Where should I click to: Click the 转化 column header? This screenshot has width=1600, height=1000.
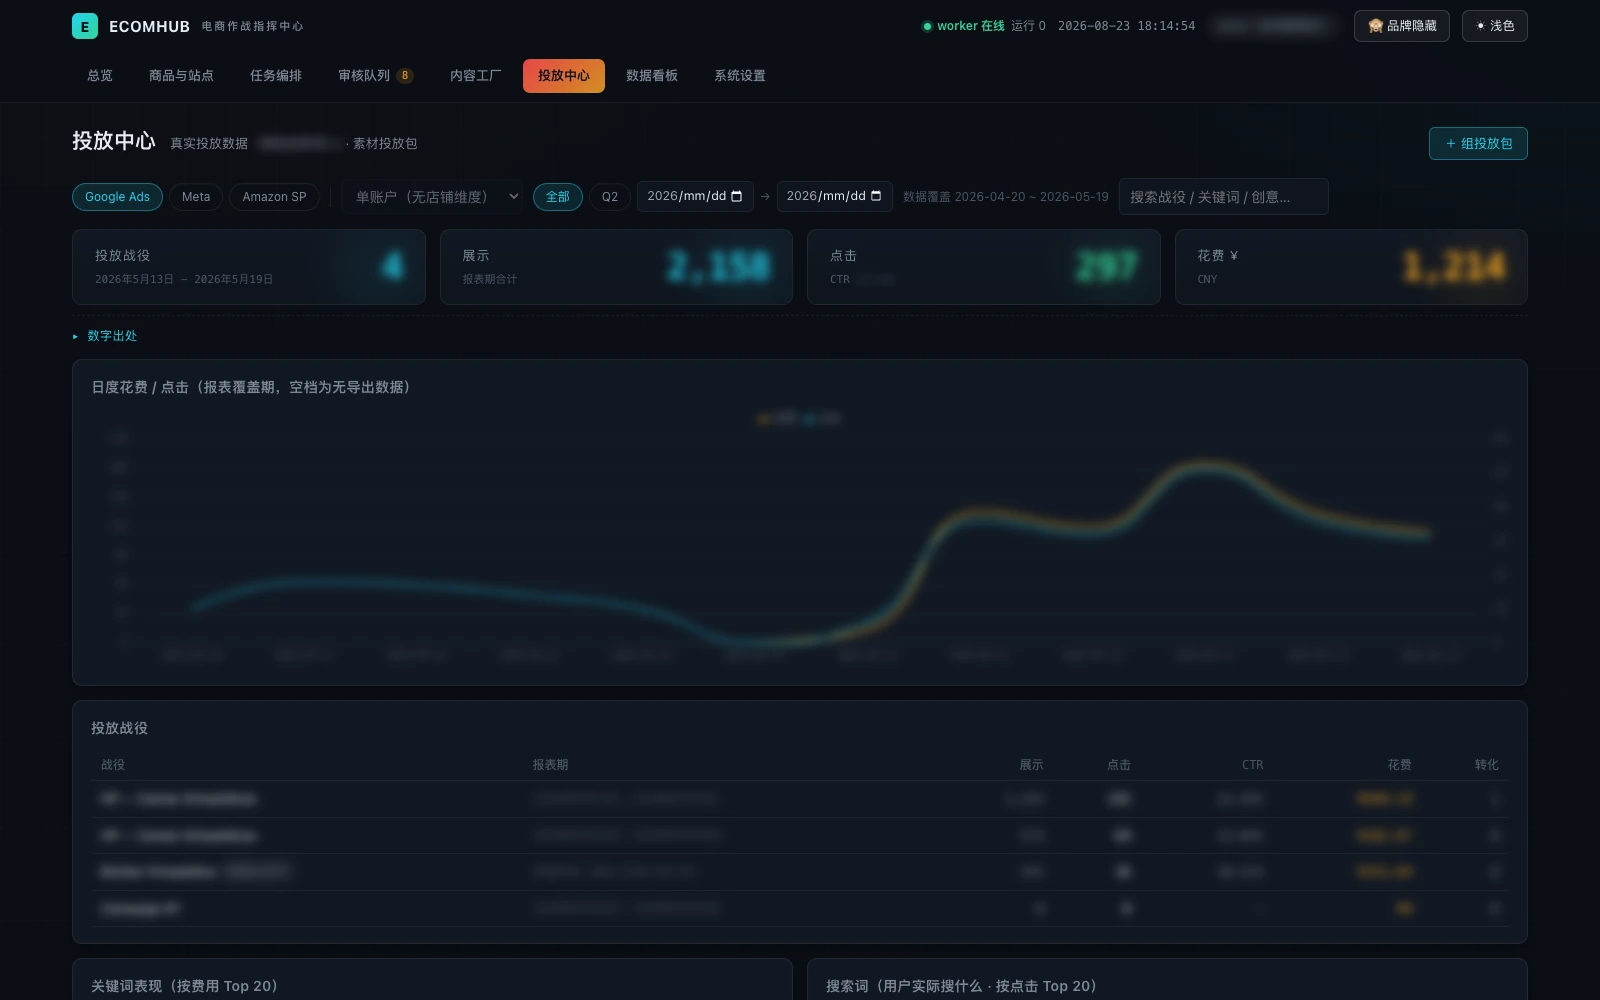point(1486,765)
